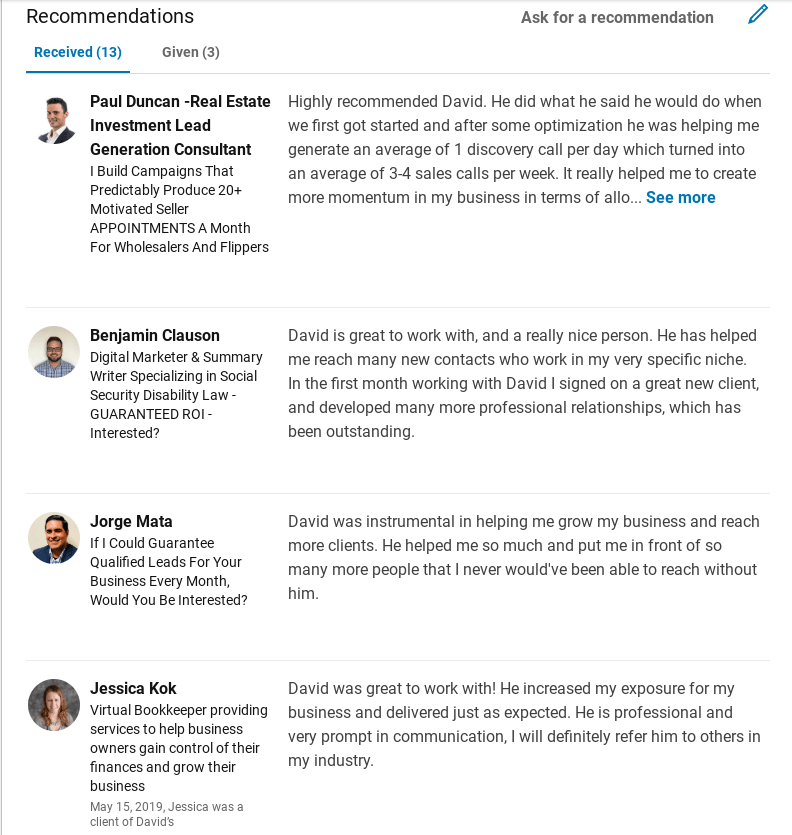Open Paul Duncan's profile photo

click(54, 120)
